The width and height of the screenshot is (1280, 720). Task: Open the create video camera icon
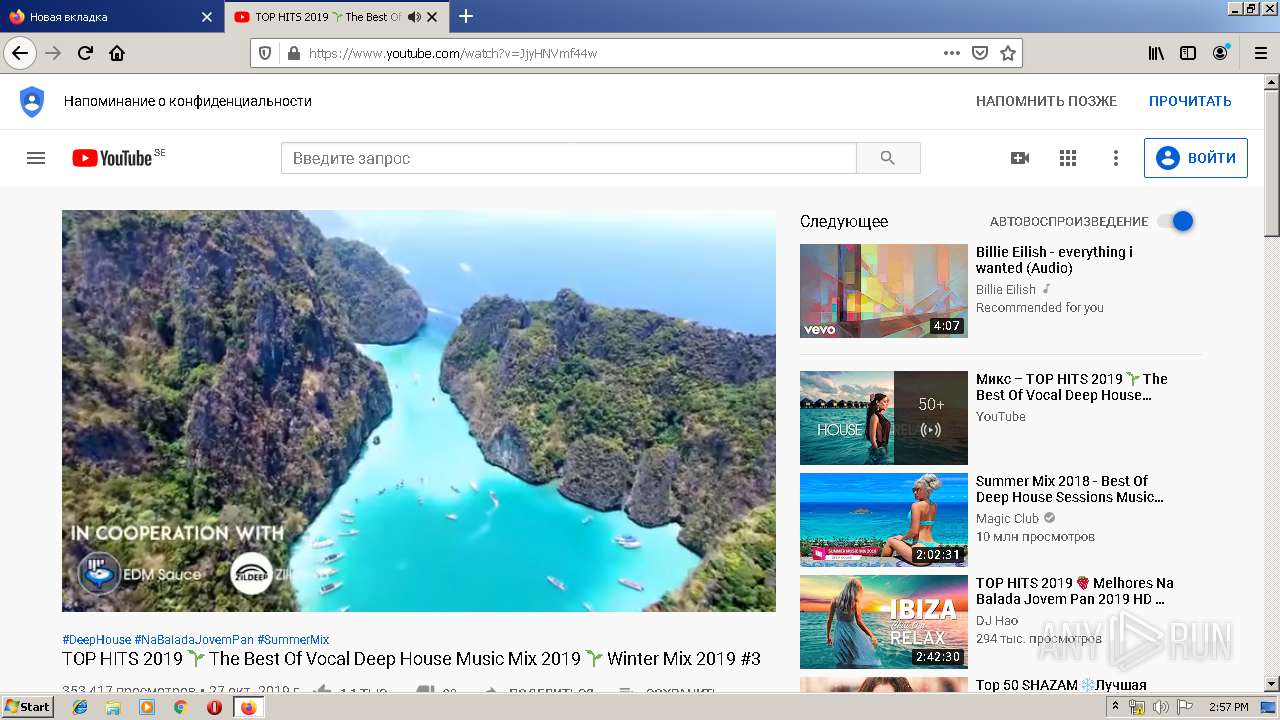click(1020, 158)
